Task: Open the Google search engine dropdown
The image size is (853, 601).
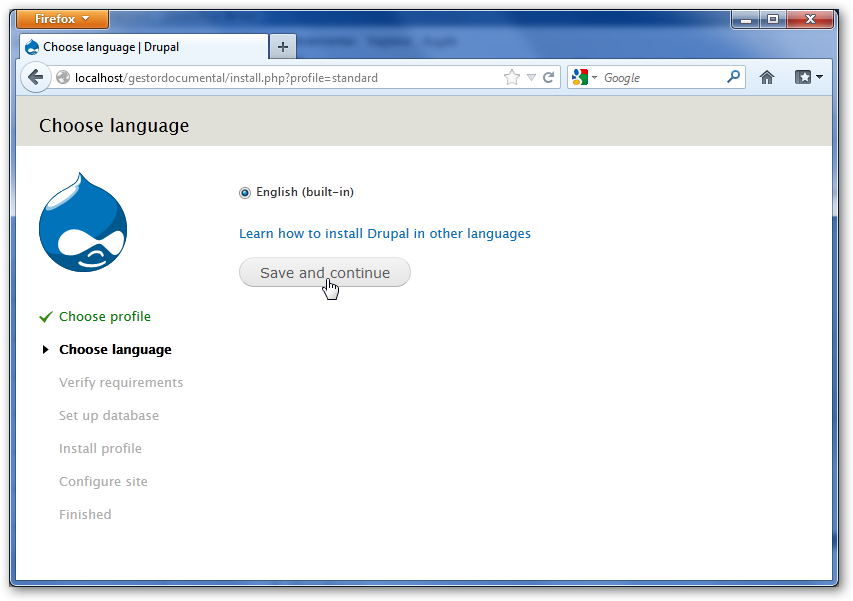Action: point(583,77)
